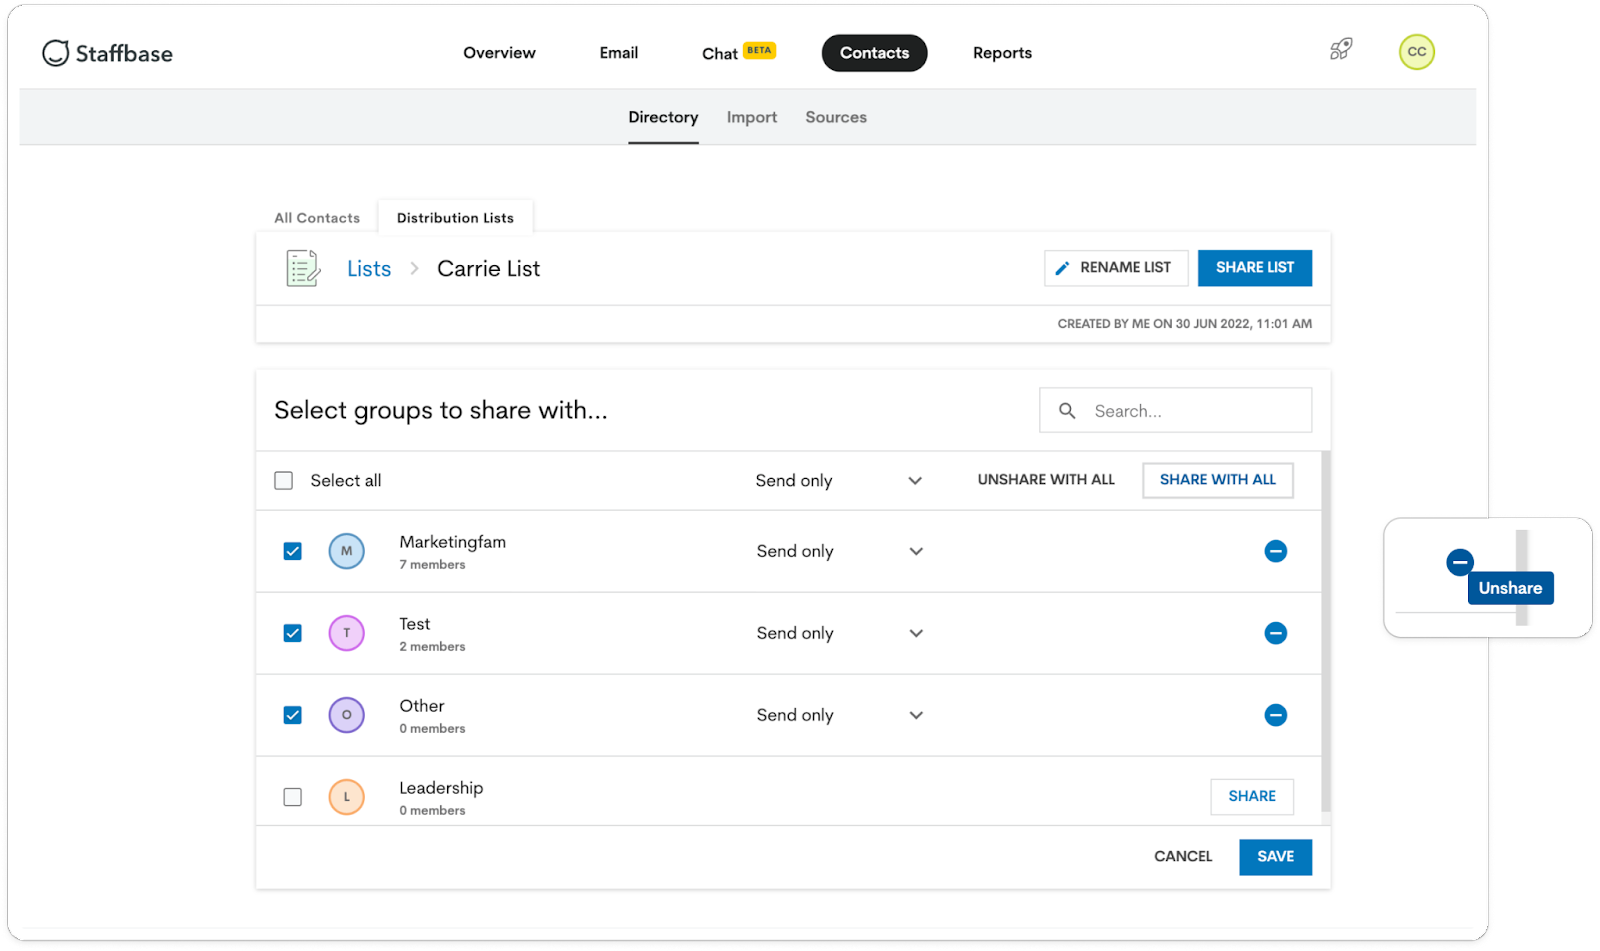Click the Other group O avatar
1600x951 pixels.
[347, 715]
